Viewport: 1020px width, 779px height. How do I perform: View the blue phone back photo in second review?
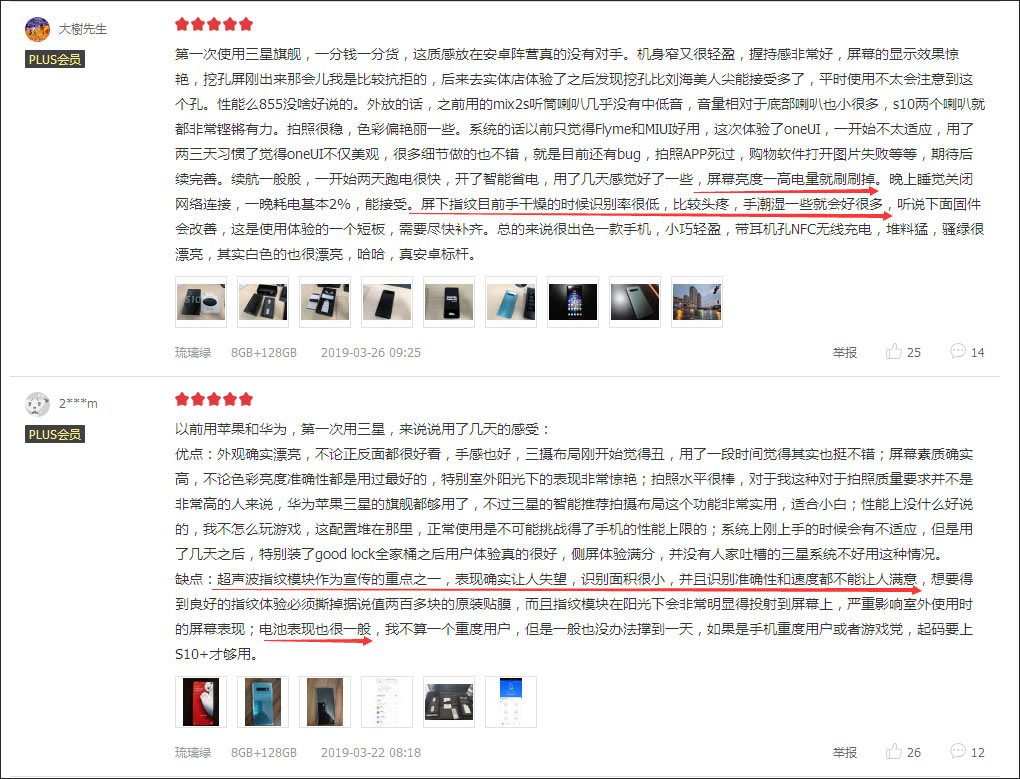coord(263,702)
